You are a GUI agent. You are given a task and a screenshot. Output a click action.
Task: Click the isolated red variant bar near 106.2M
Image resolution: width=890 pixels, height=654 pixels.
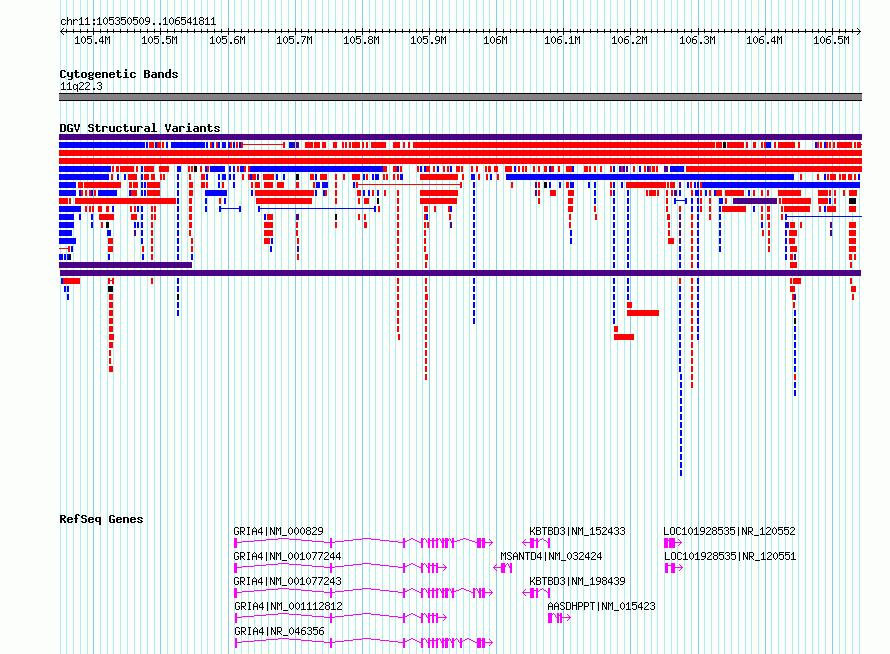643,313
